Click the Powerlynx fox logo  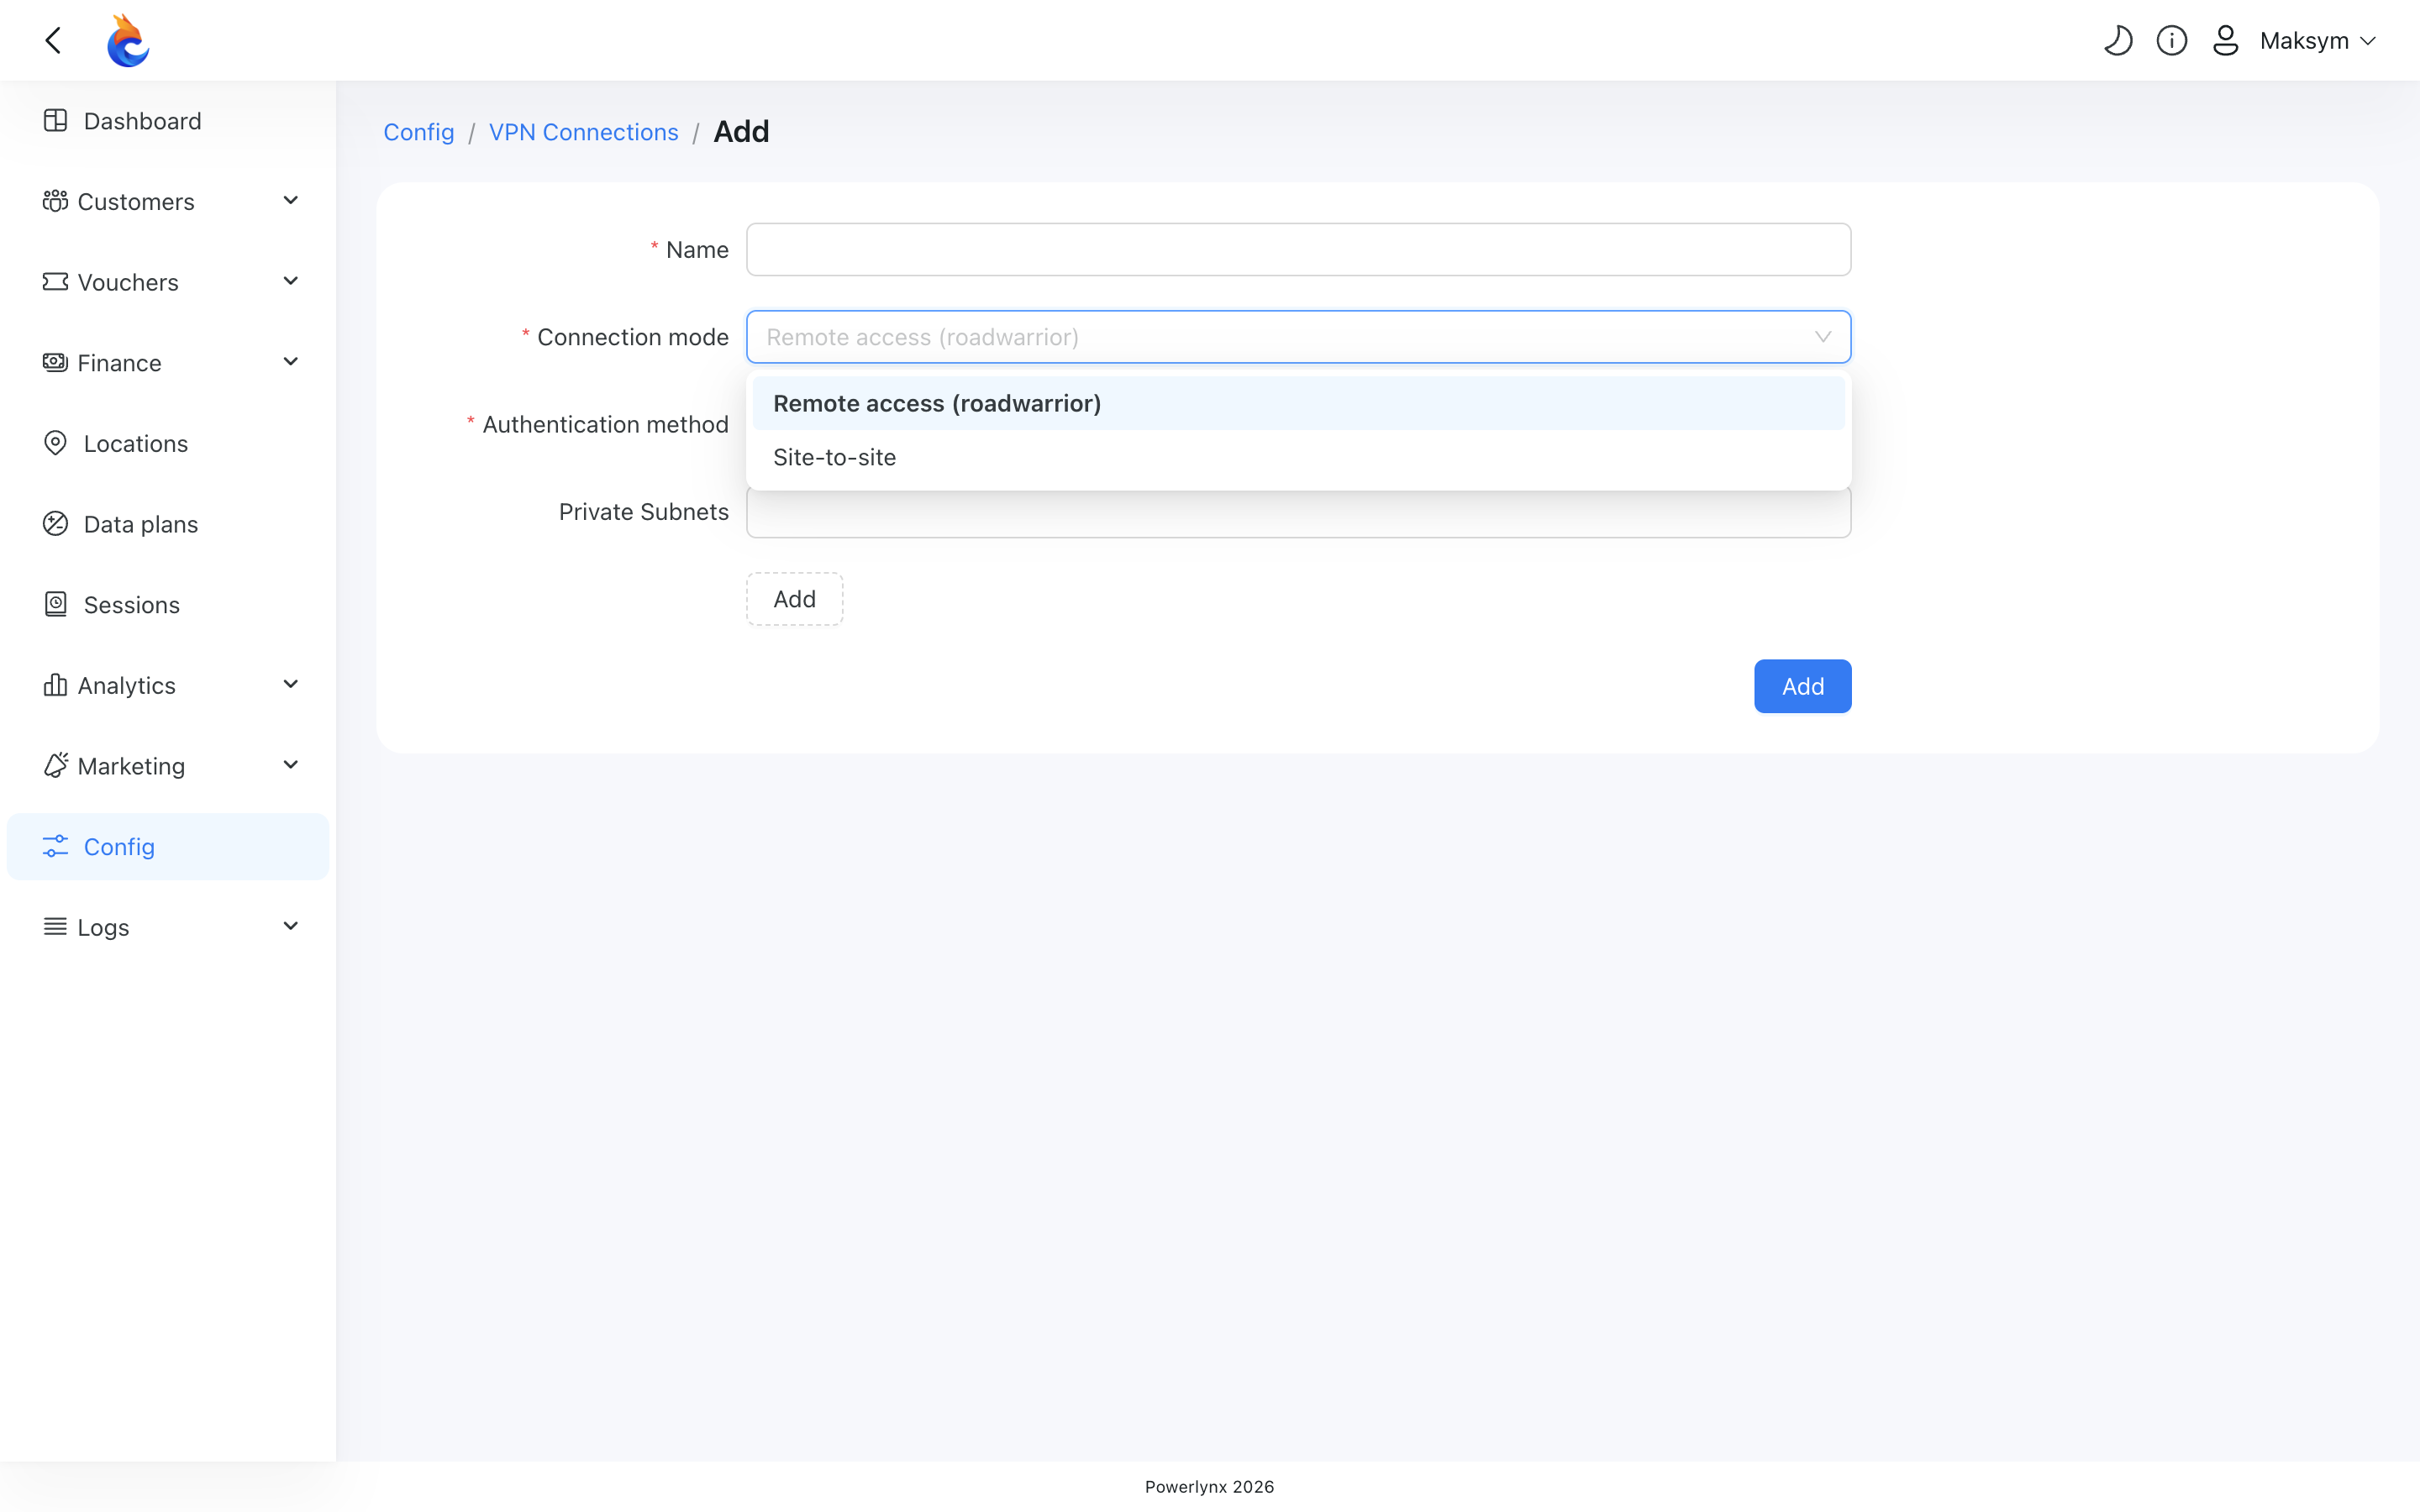coord(128,40)
